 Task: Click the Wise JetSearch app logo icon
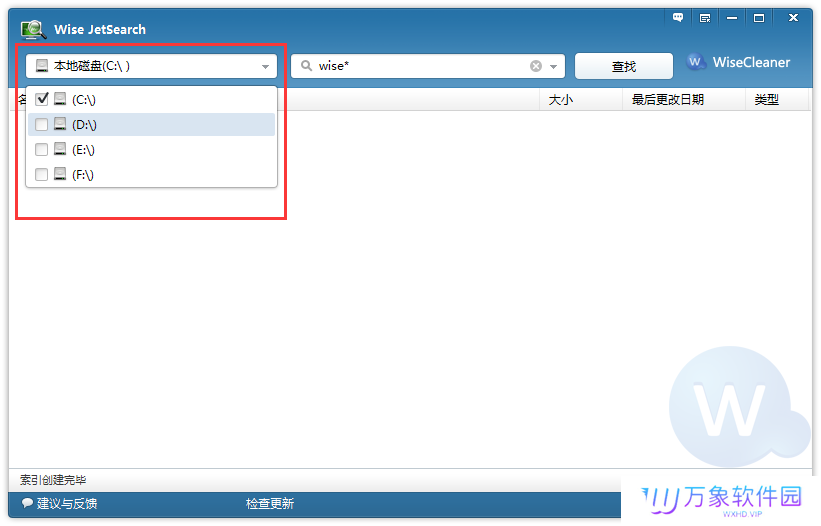tap(33, 29)
